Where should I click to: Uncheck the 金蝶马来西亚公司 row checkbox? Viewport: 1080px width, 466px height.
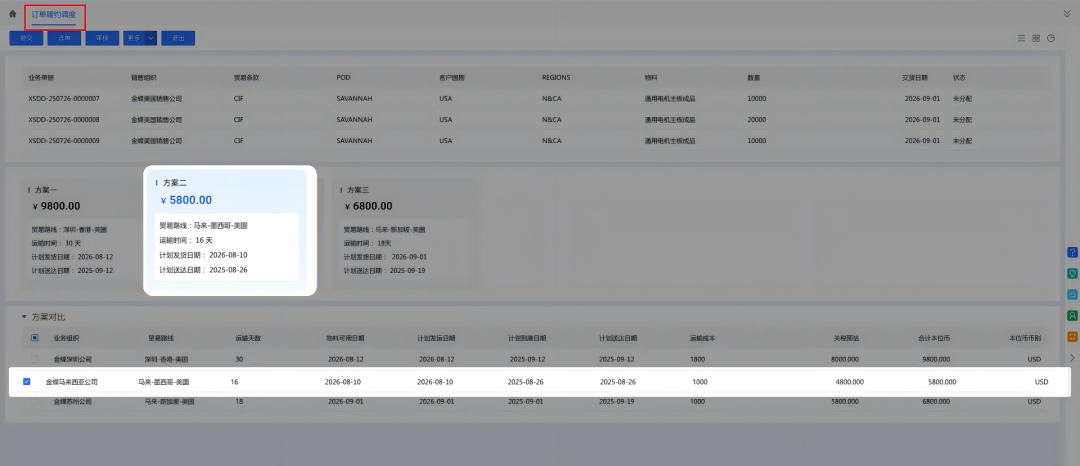(x=27, y=381)
